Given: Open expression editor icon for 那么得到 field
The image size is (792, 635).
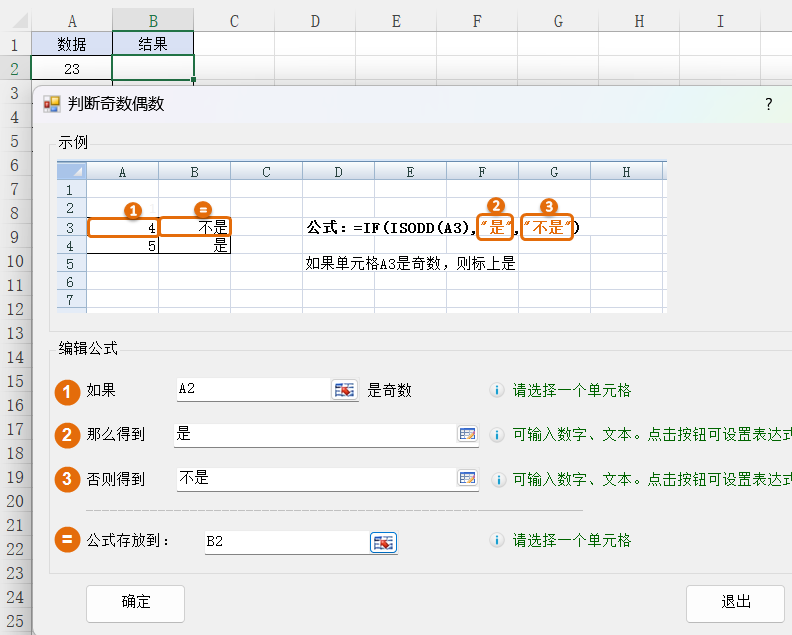Looking at the screenshot, I should click(x=467, y=434).
